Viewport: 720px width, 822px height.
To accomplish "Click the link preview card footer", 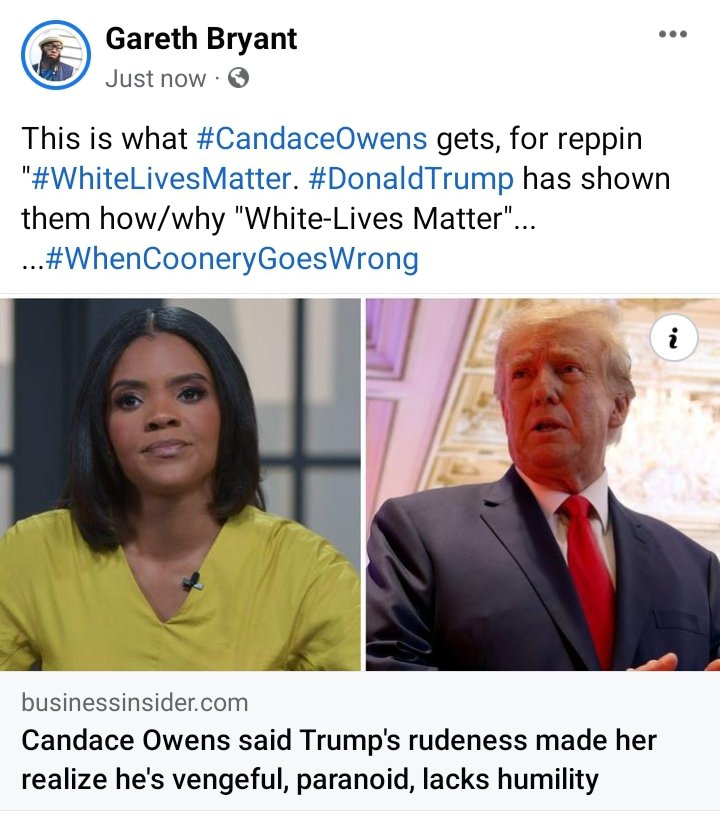I will pos(360,742).
